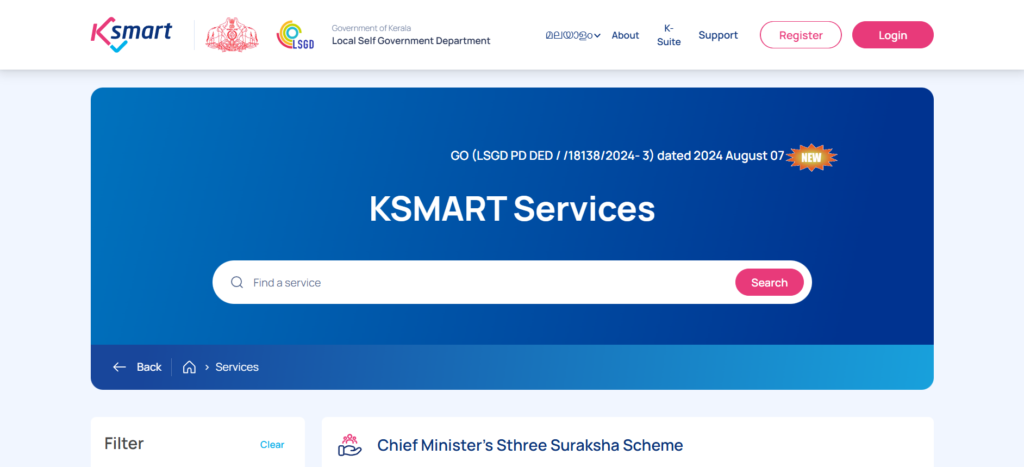Click the Register button
The width and height of the screenshot is (1024, 467).
801,35
